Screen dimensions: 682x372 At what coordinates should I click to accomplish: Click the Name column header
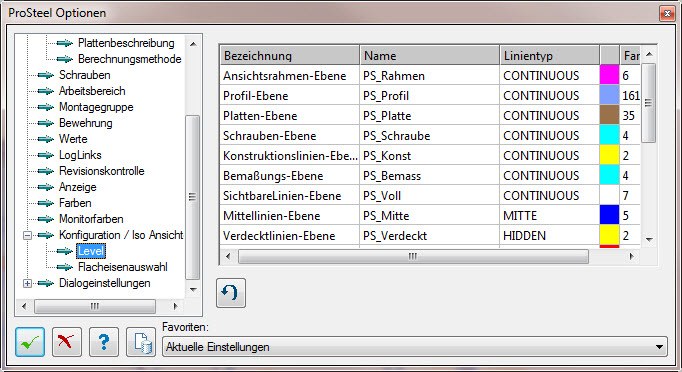click(x=429, y=56)
